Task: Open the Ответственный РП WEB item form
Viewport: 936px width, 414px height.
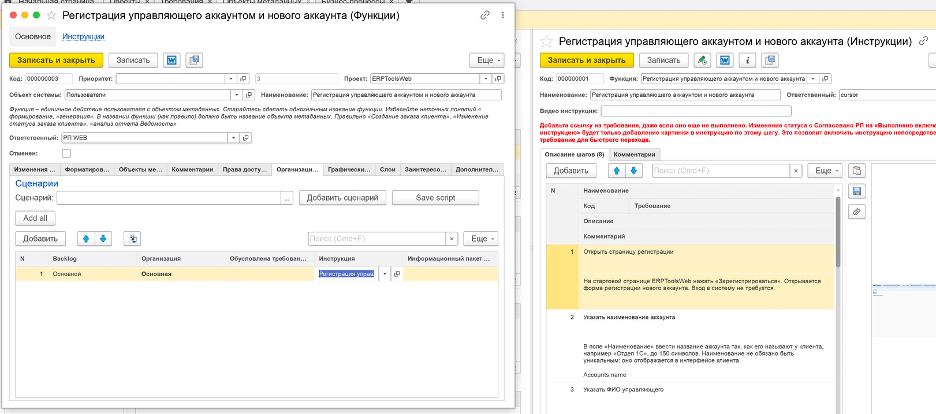Action: (x=247, y=138)
